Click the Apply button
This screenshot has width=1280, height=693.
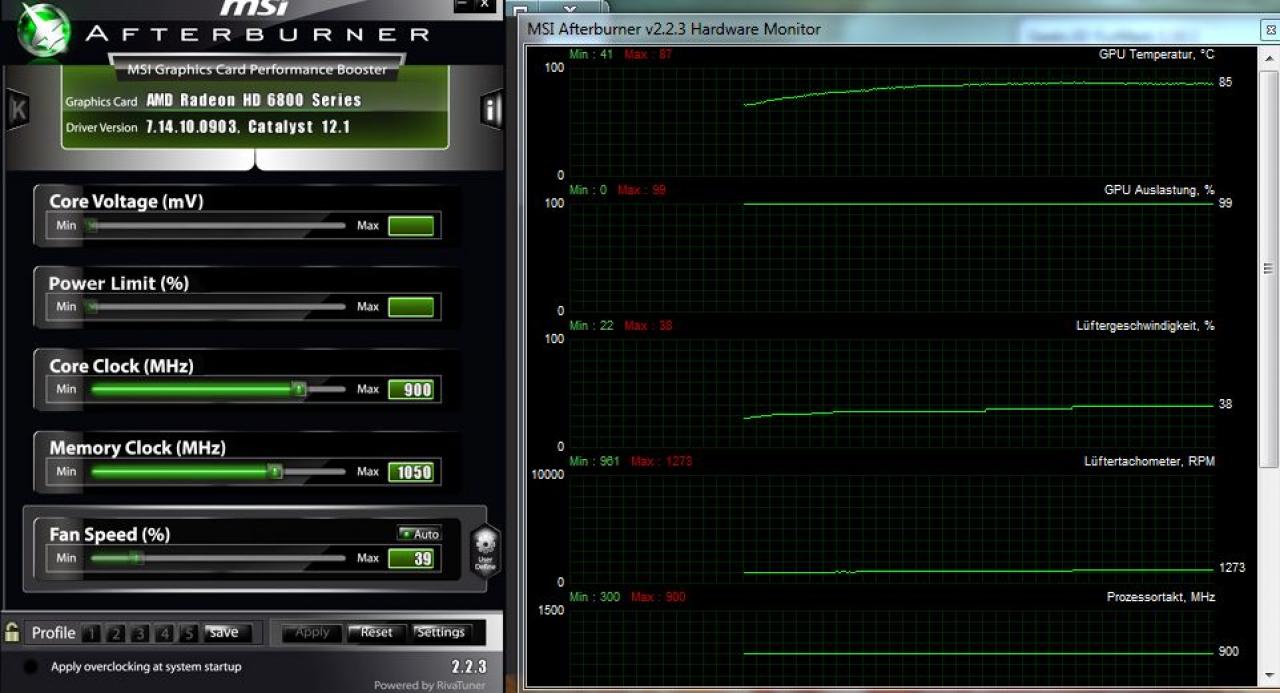pos(312,632)
